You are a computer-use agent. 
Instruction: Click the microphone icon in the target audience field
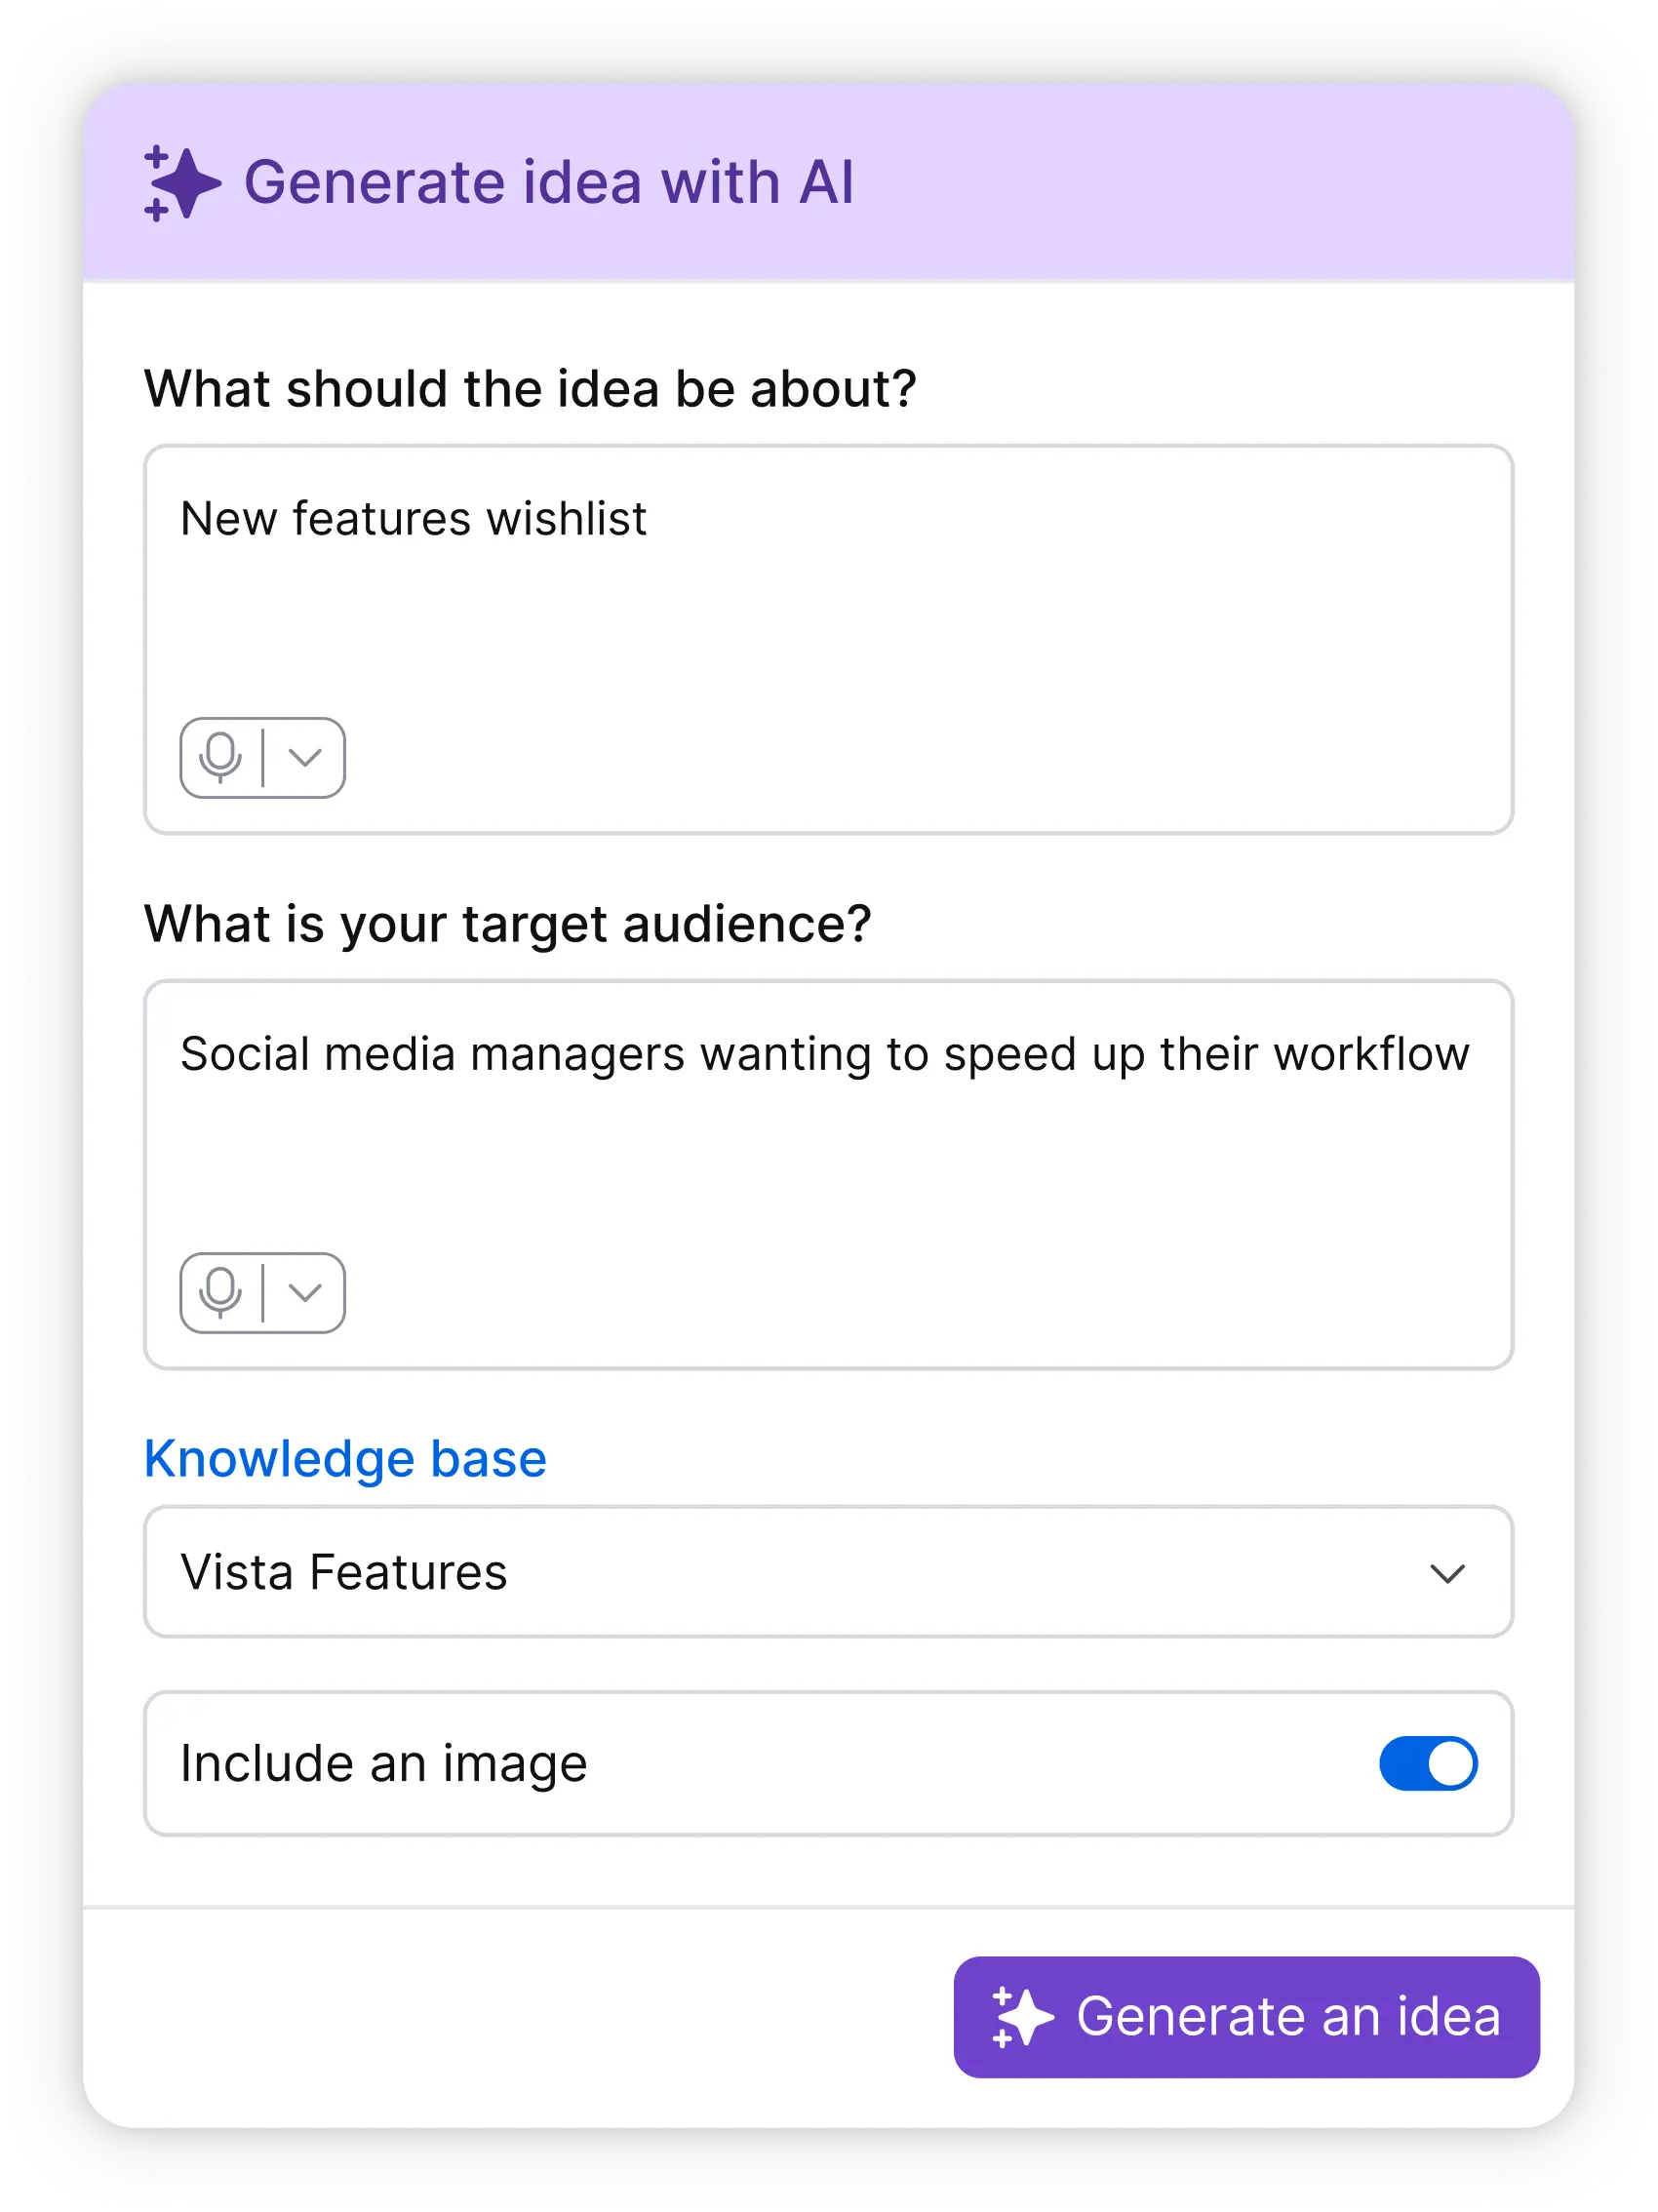click(220, 1292)
